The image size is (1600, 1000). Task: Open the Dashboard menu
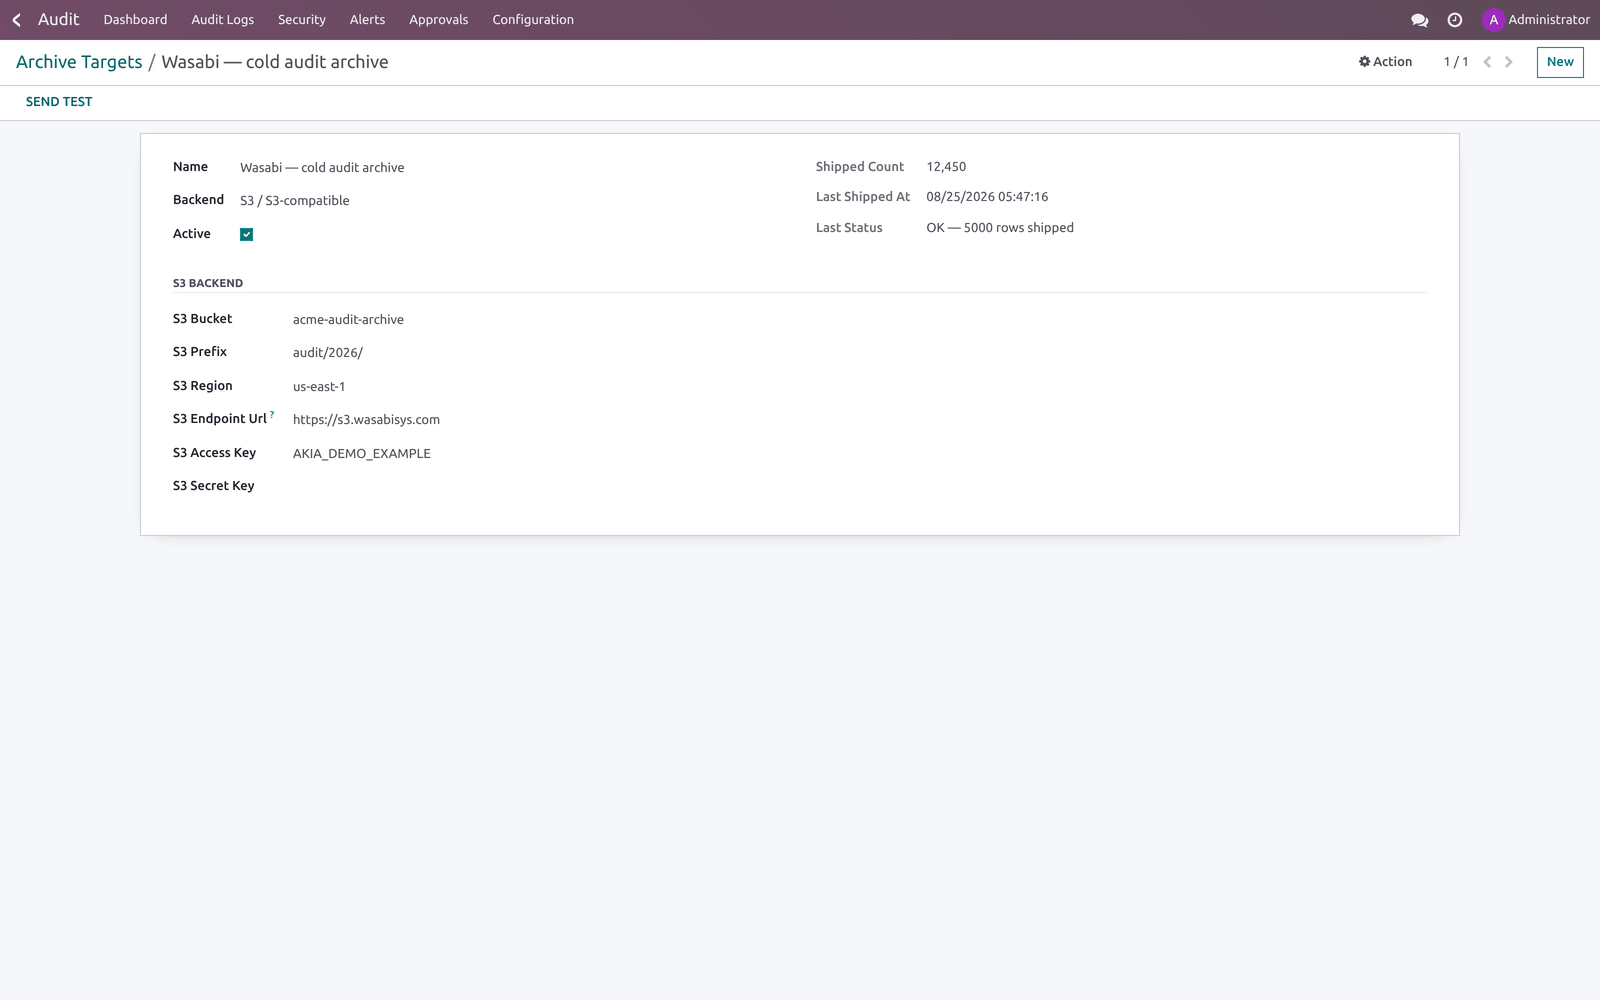pyautogui.click(x=135, y=20)
